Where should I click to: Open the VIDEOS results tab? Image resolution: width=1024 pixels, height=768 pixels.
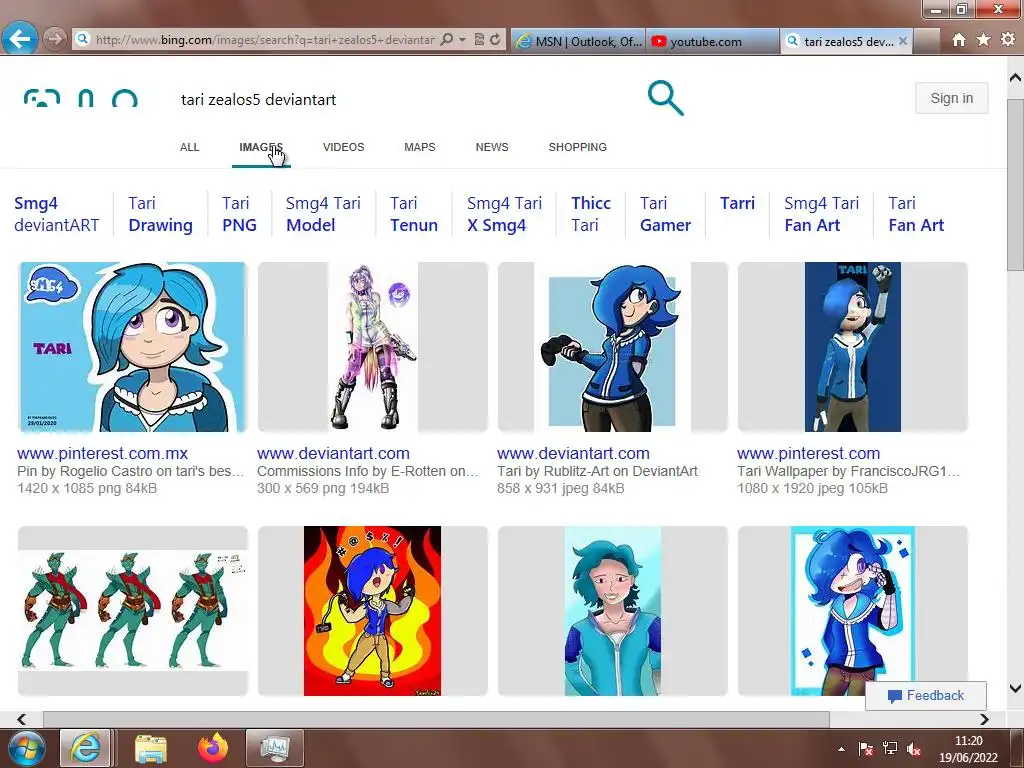tap(344, 147)
